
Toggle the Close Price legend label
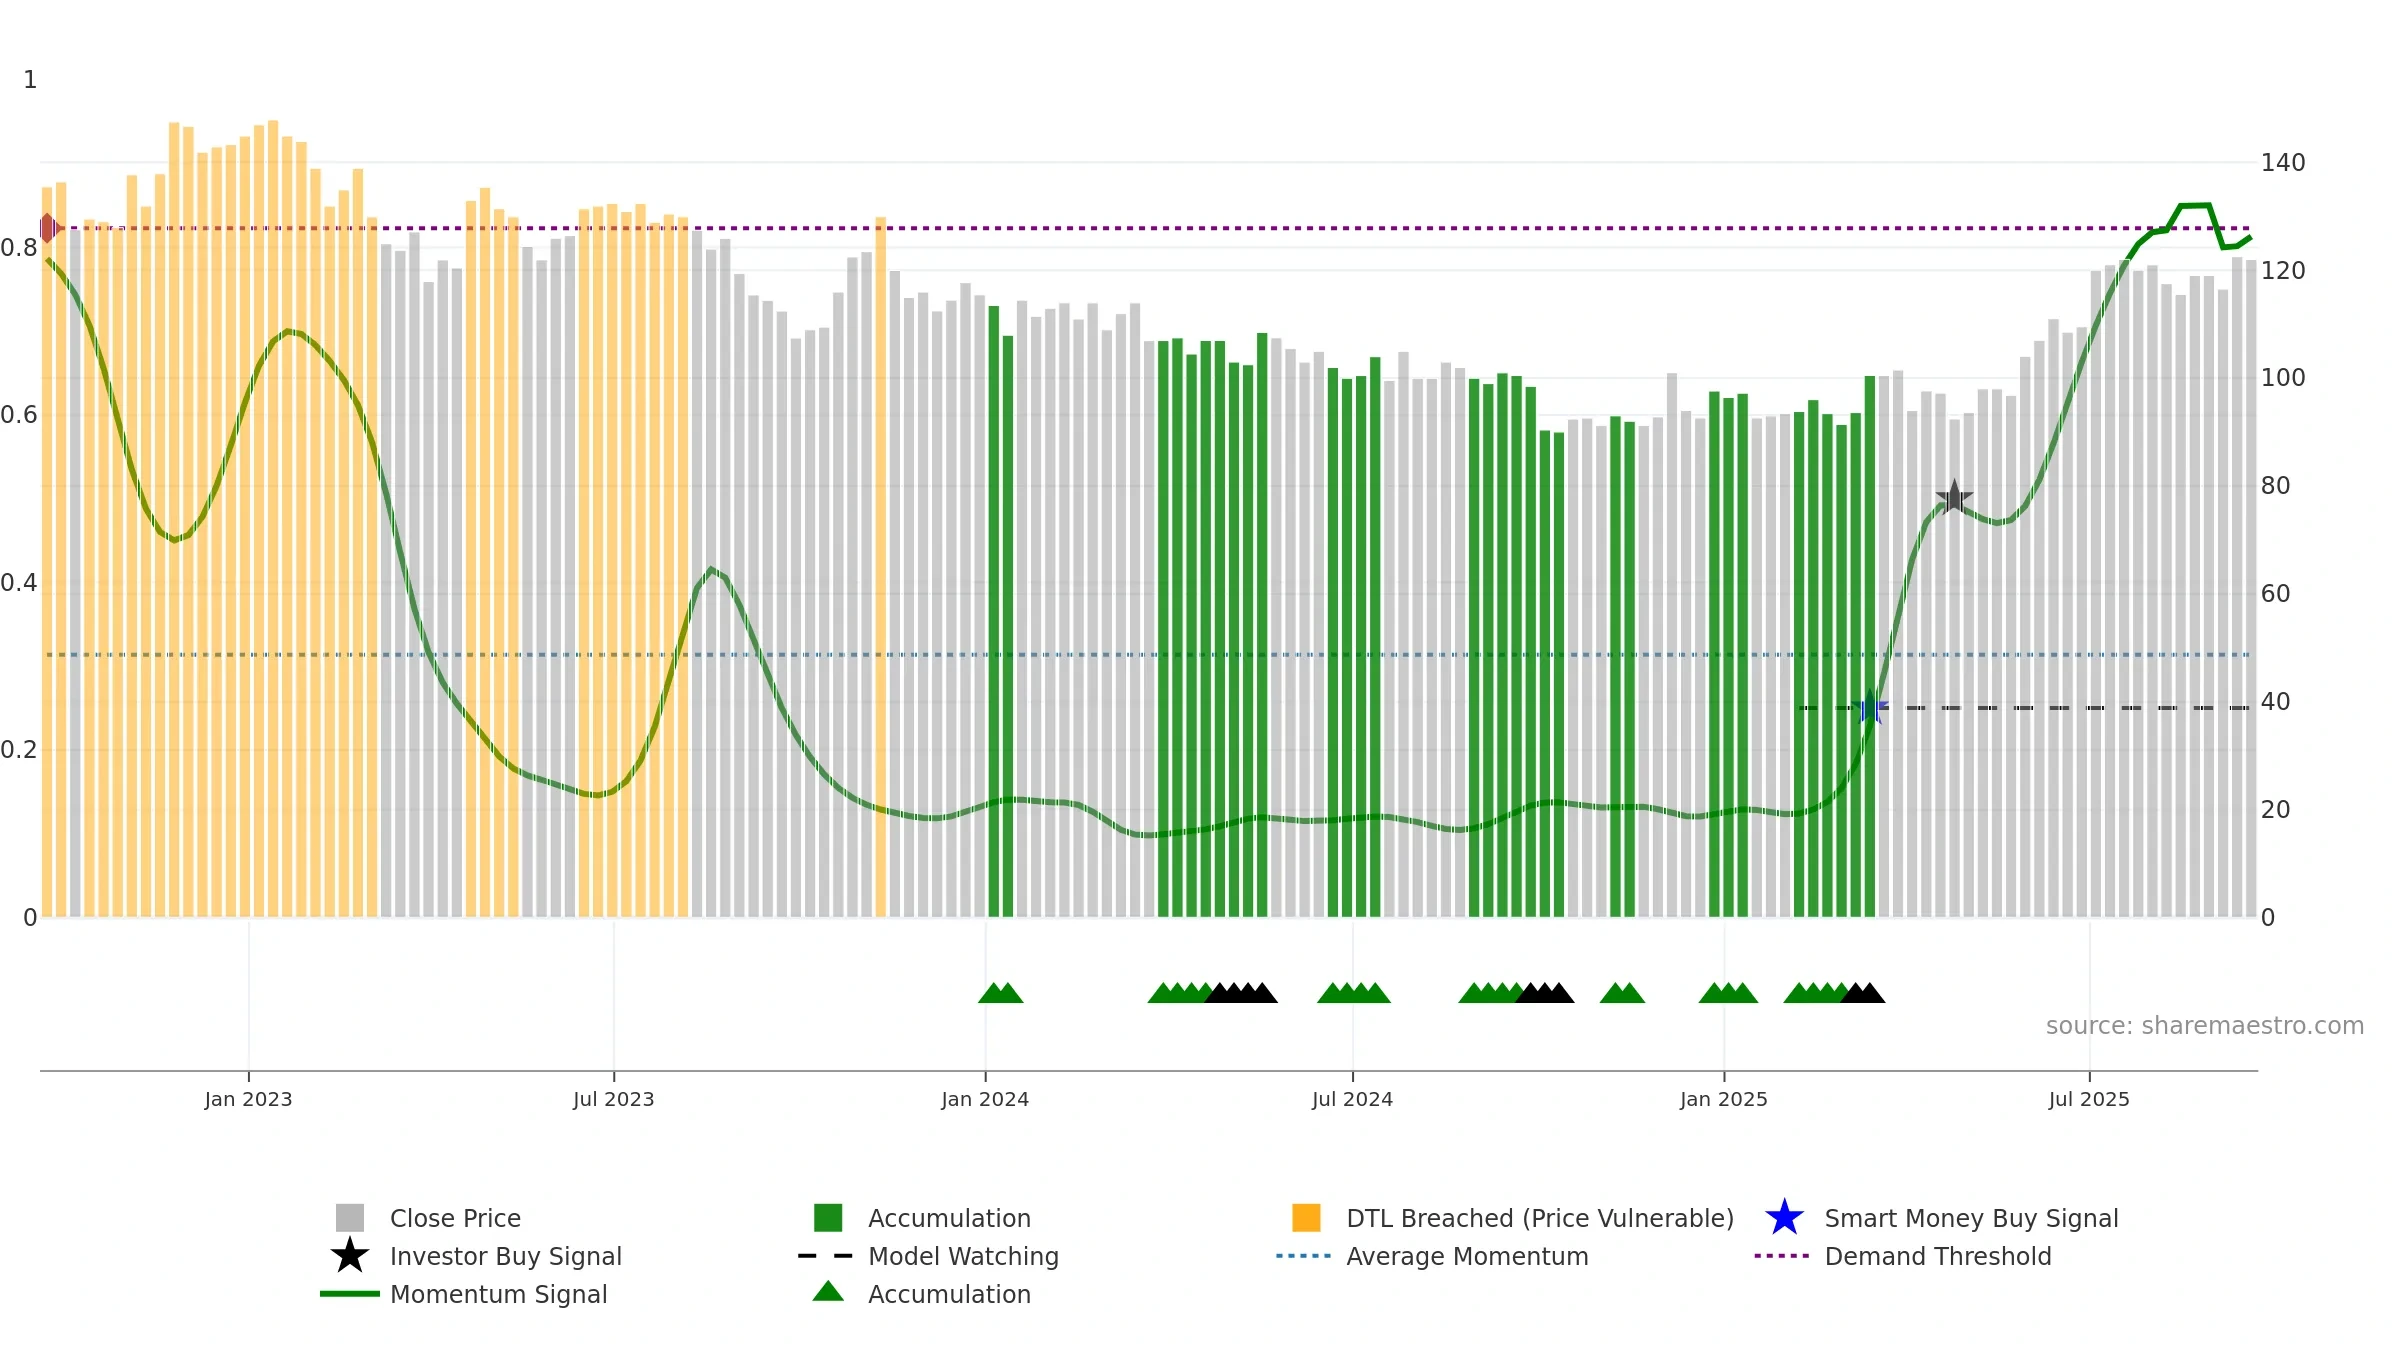click(x=455, y=1218)
